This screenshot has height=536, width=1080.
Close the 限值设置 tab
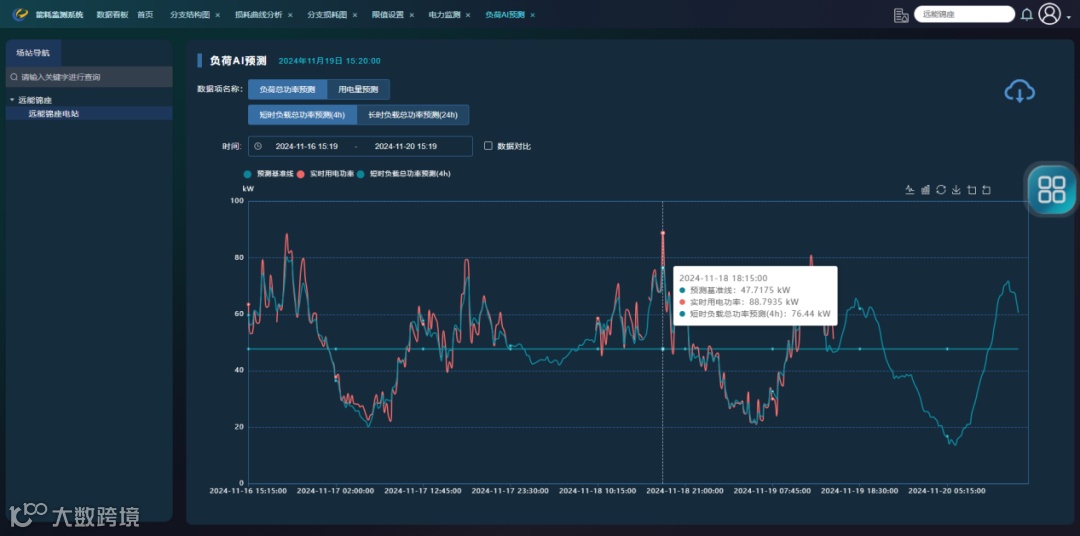coord(412,14)
